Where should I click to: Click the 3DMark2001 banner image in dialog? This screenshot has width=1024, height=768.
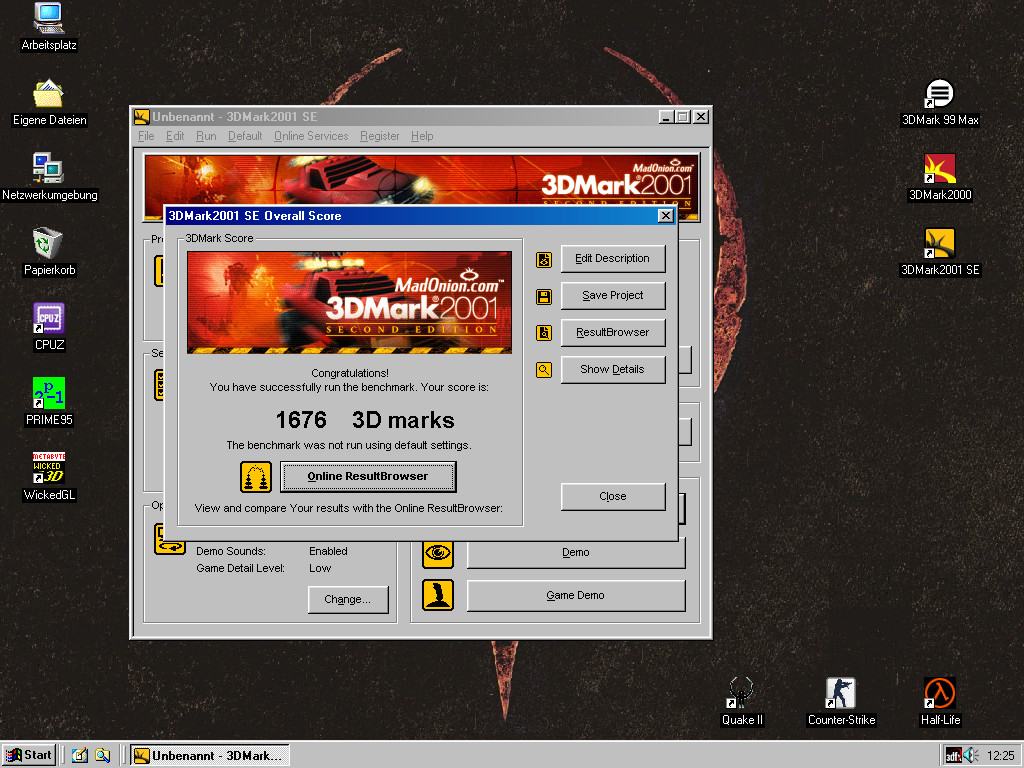tap(349, 302)
